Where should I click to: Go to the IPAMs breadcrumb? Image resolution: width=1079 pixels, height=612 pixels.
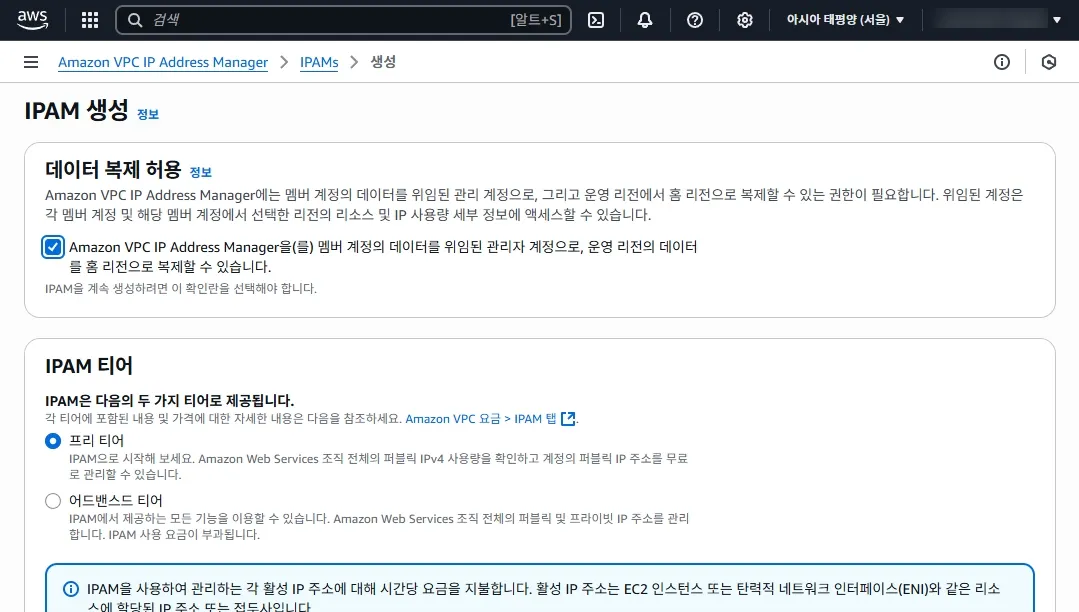point(319,62)
